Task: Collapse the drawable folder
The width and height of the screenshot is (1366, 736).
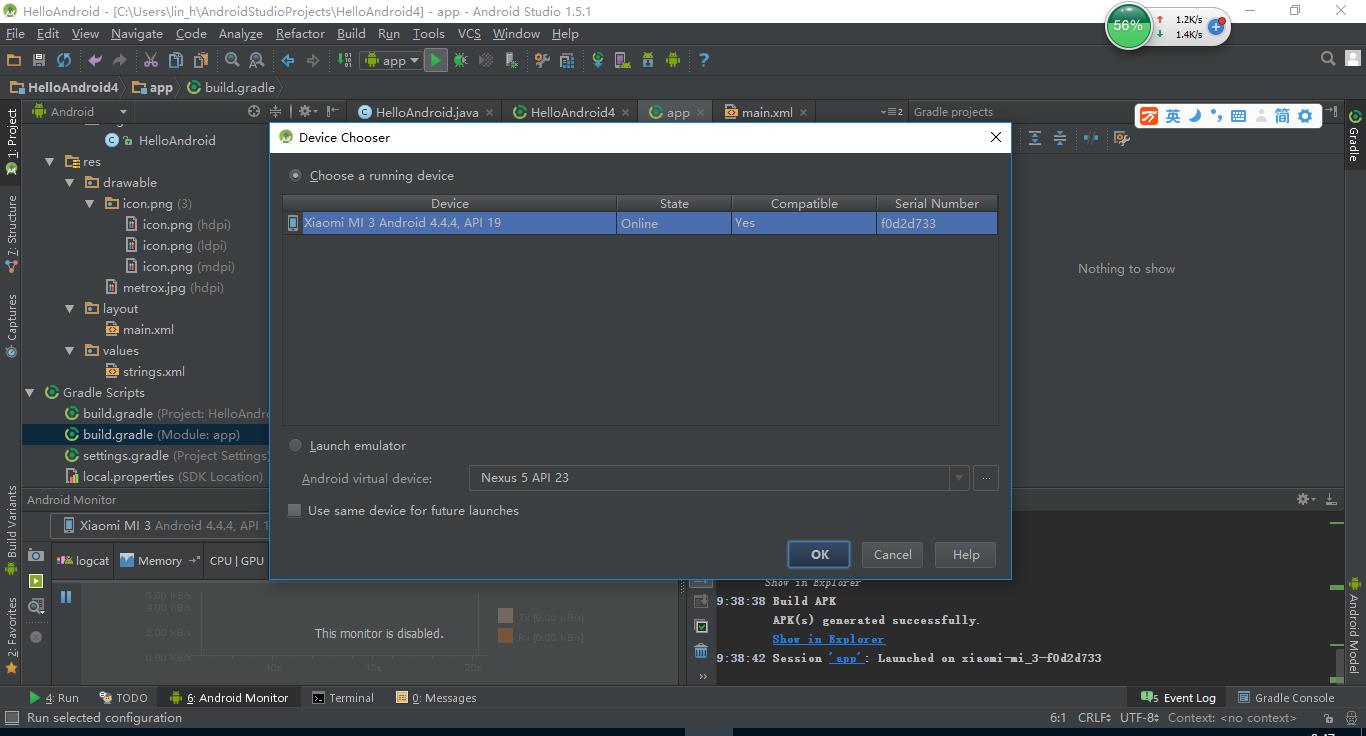Action: pyautogui.click(x=70, y=182)
